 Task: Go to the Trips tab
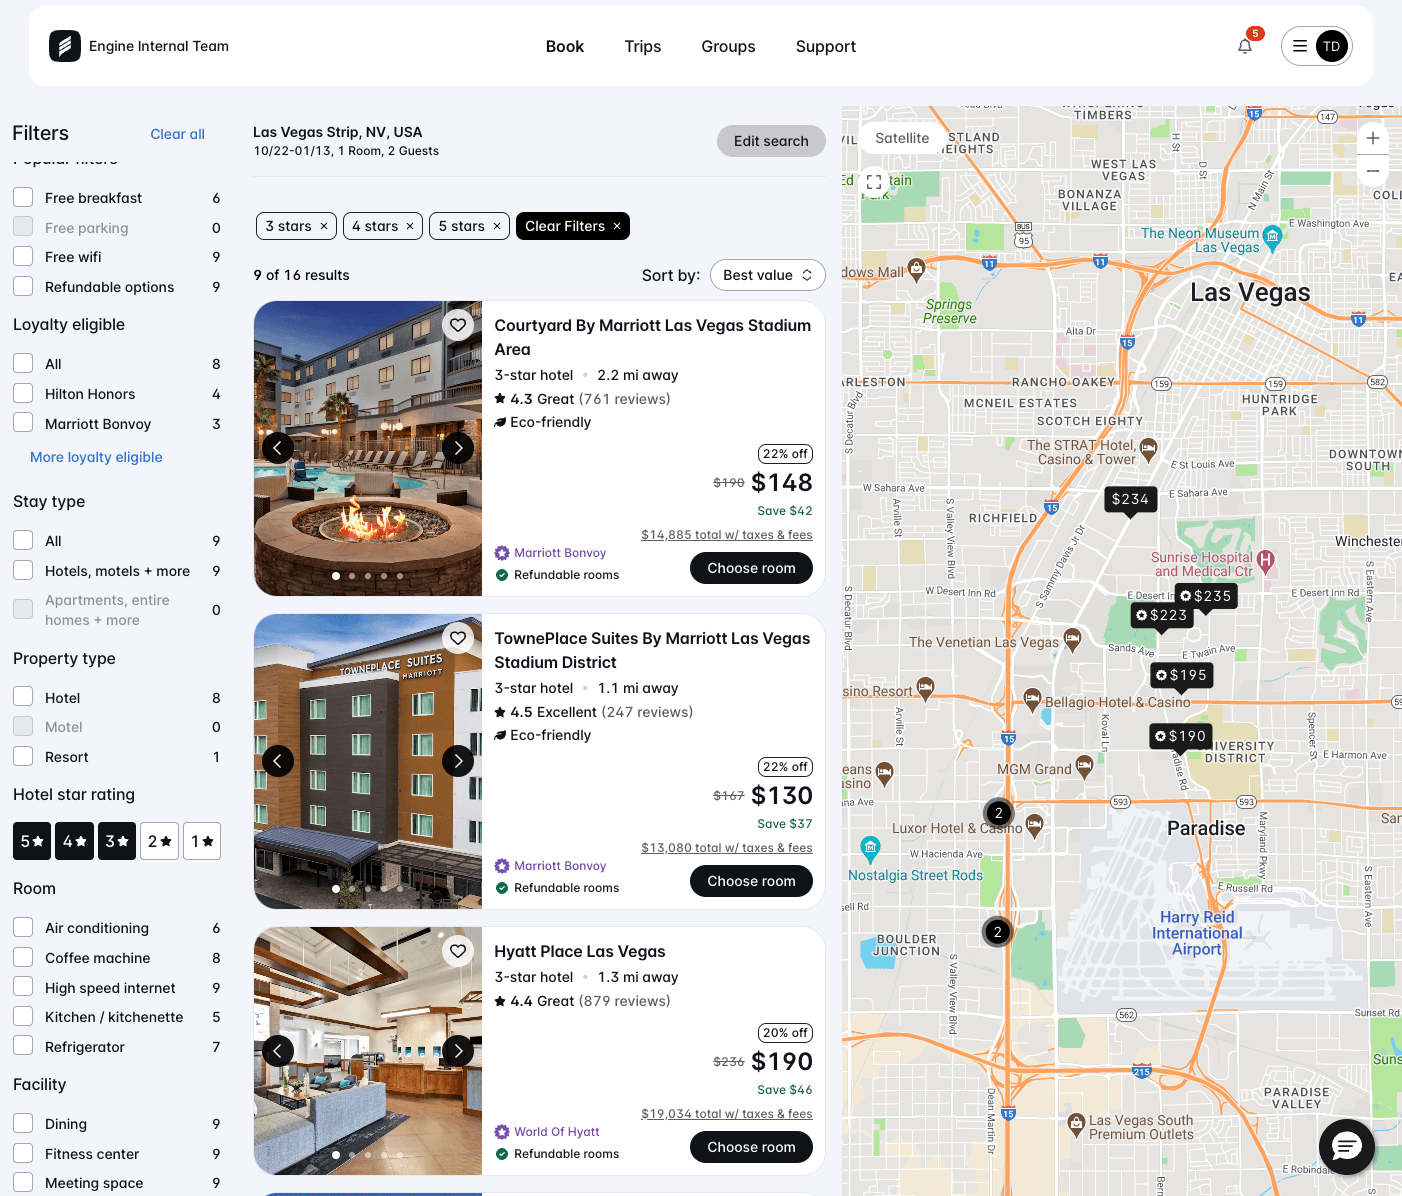click(x=642, y=46)
